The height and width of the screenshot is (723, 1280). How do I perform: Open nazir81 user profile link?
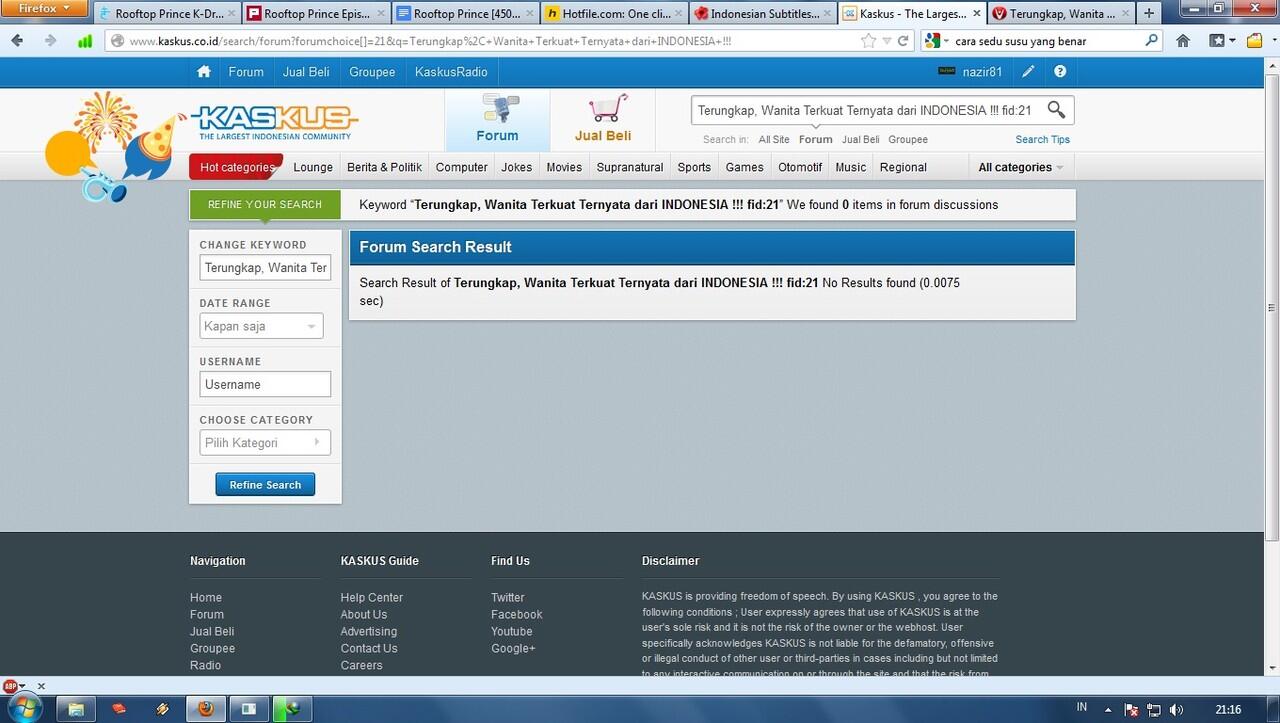tap(982, 72)
